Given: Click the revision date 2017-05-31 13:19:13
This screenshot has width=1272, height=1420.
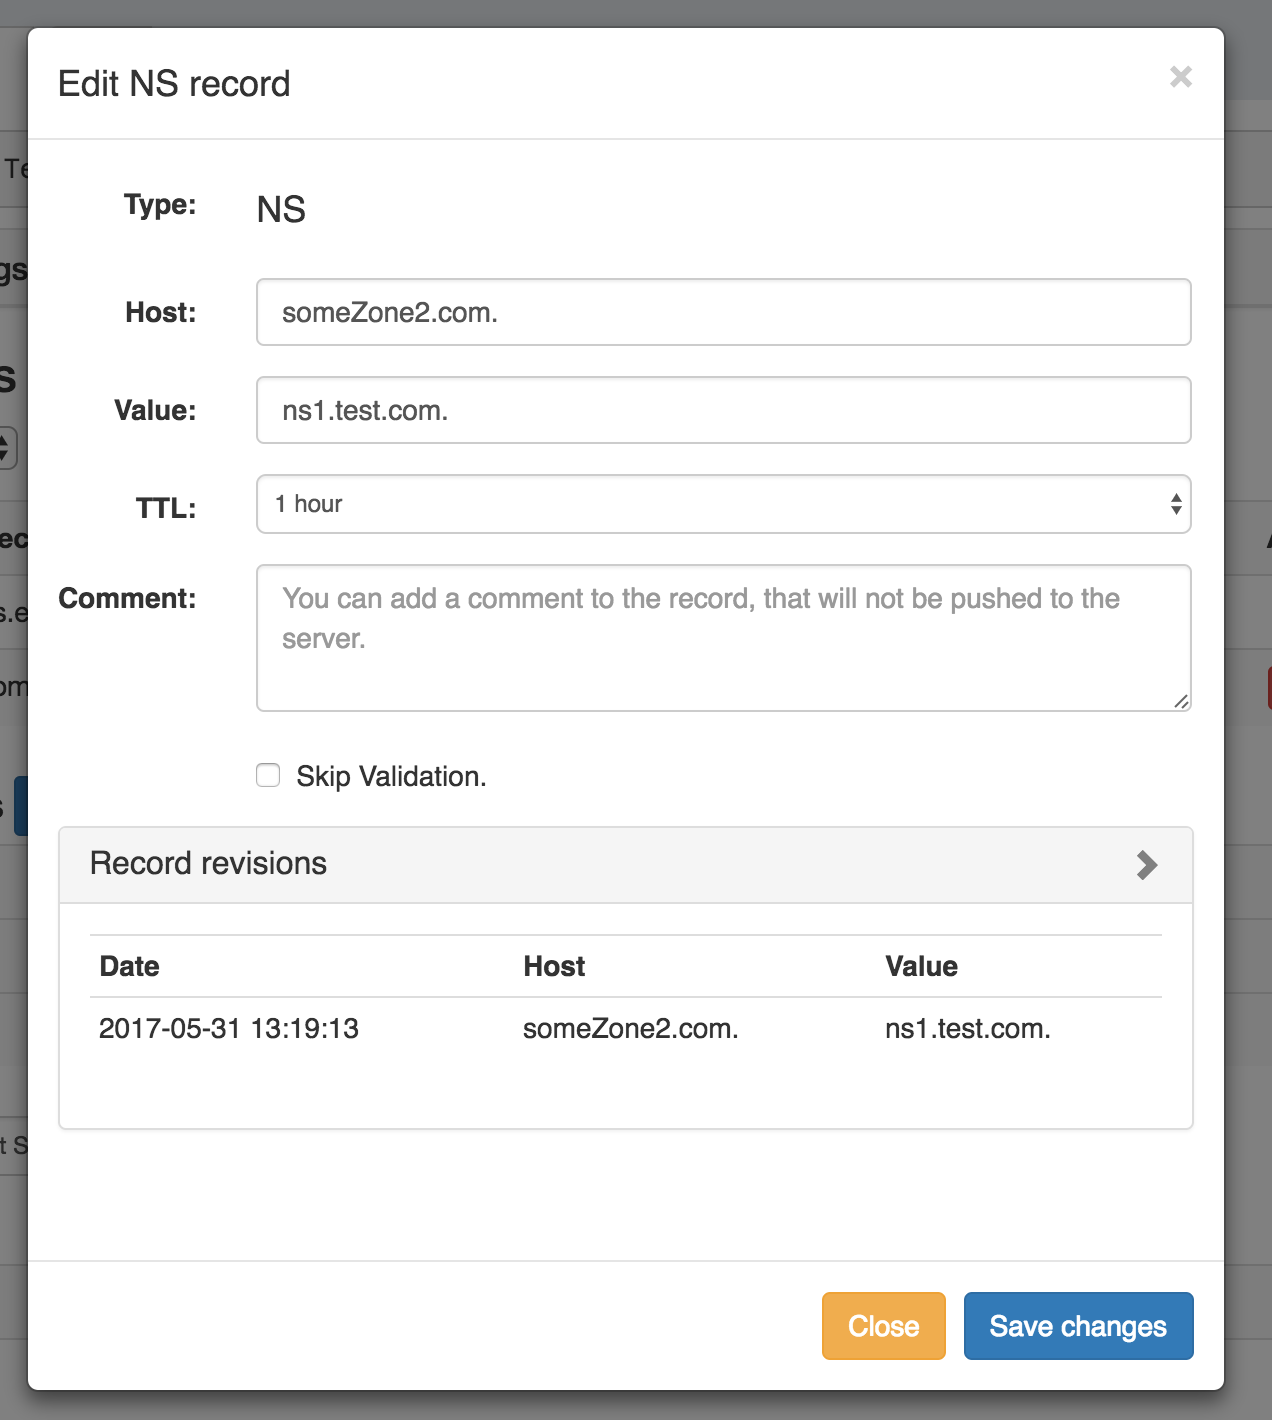Looking at the screenshot, I should (229, 1029).
